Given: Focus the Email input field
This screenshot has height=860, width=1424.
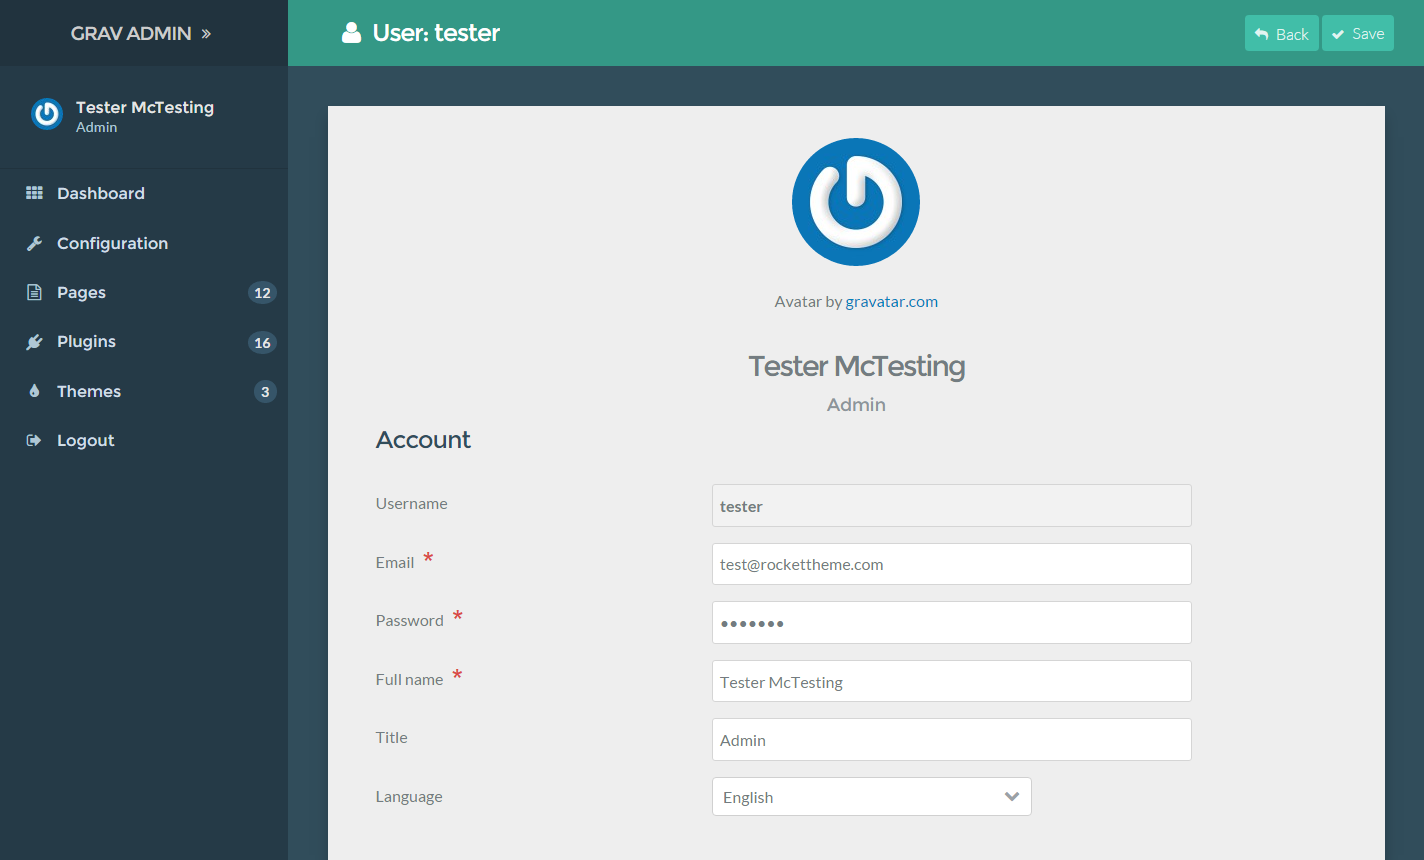Looking at the screenshot, I should click(x=951, y=564).
